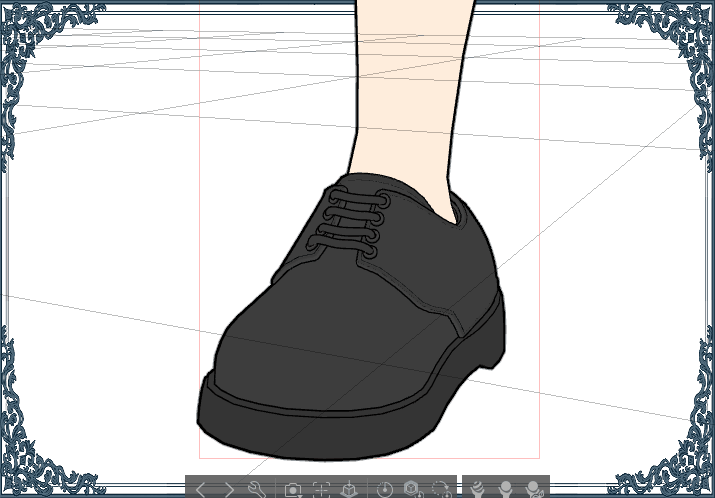Click the plain sphere-on-stand icon
The image size is (715, 498).
click(505, 490)
